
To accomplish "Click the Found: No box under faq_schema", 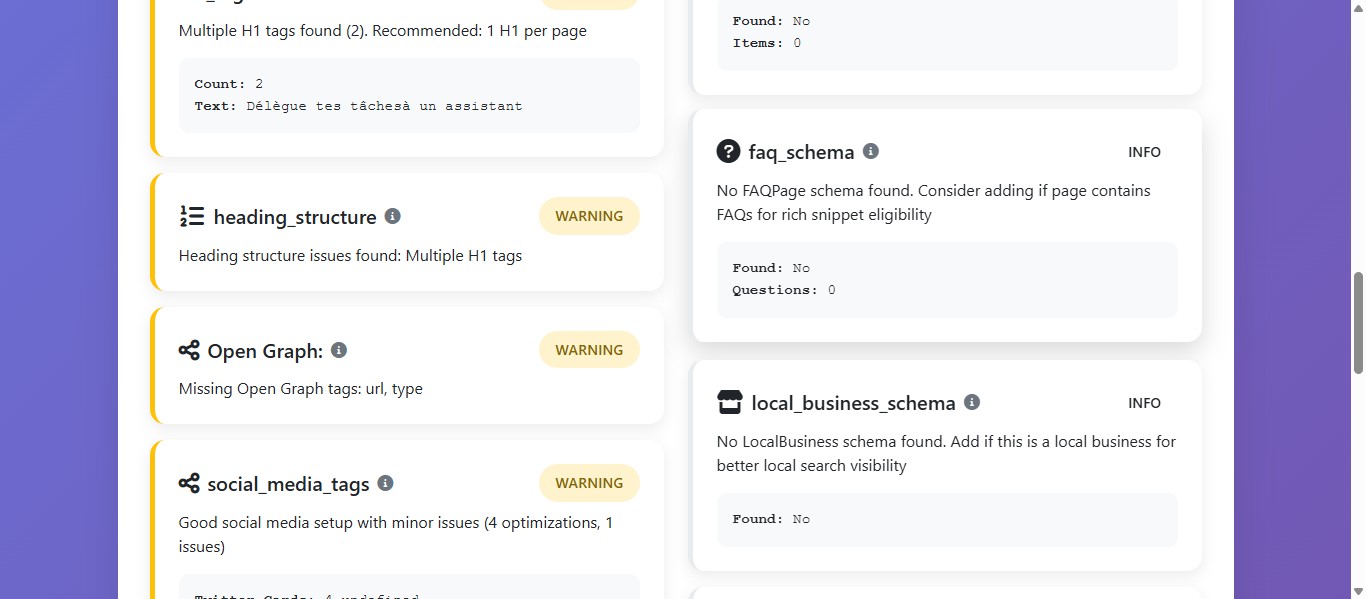I will point(946,278).
